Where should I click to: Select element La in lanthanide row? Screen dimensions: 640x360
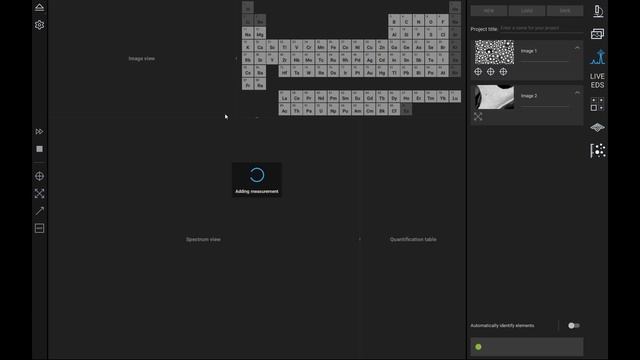pyautogui.click(x=284, y=97)
